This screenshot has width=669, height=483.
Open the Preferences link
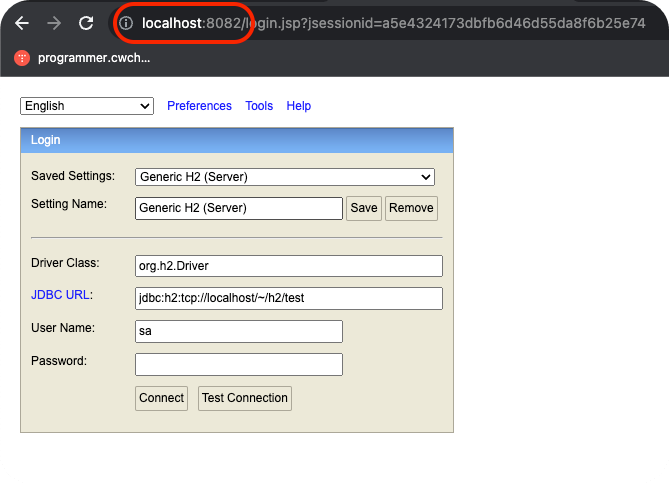199,106
